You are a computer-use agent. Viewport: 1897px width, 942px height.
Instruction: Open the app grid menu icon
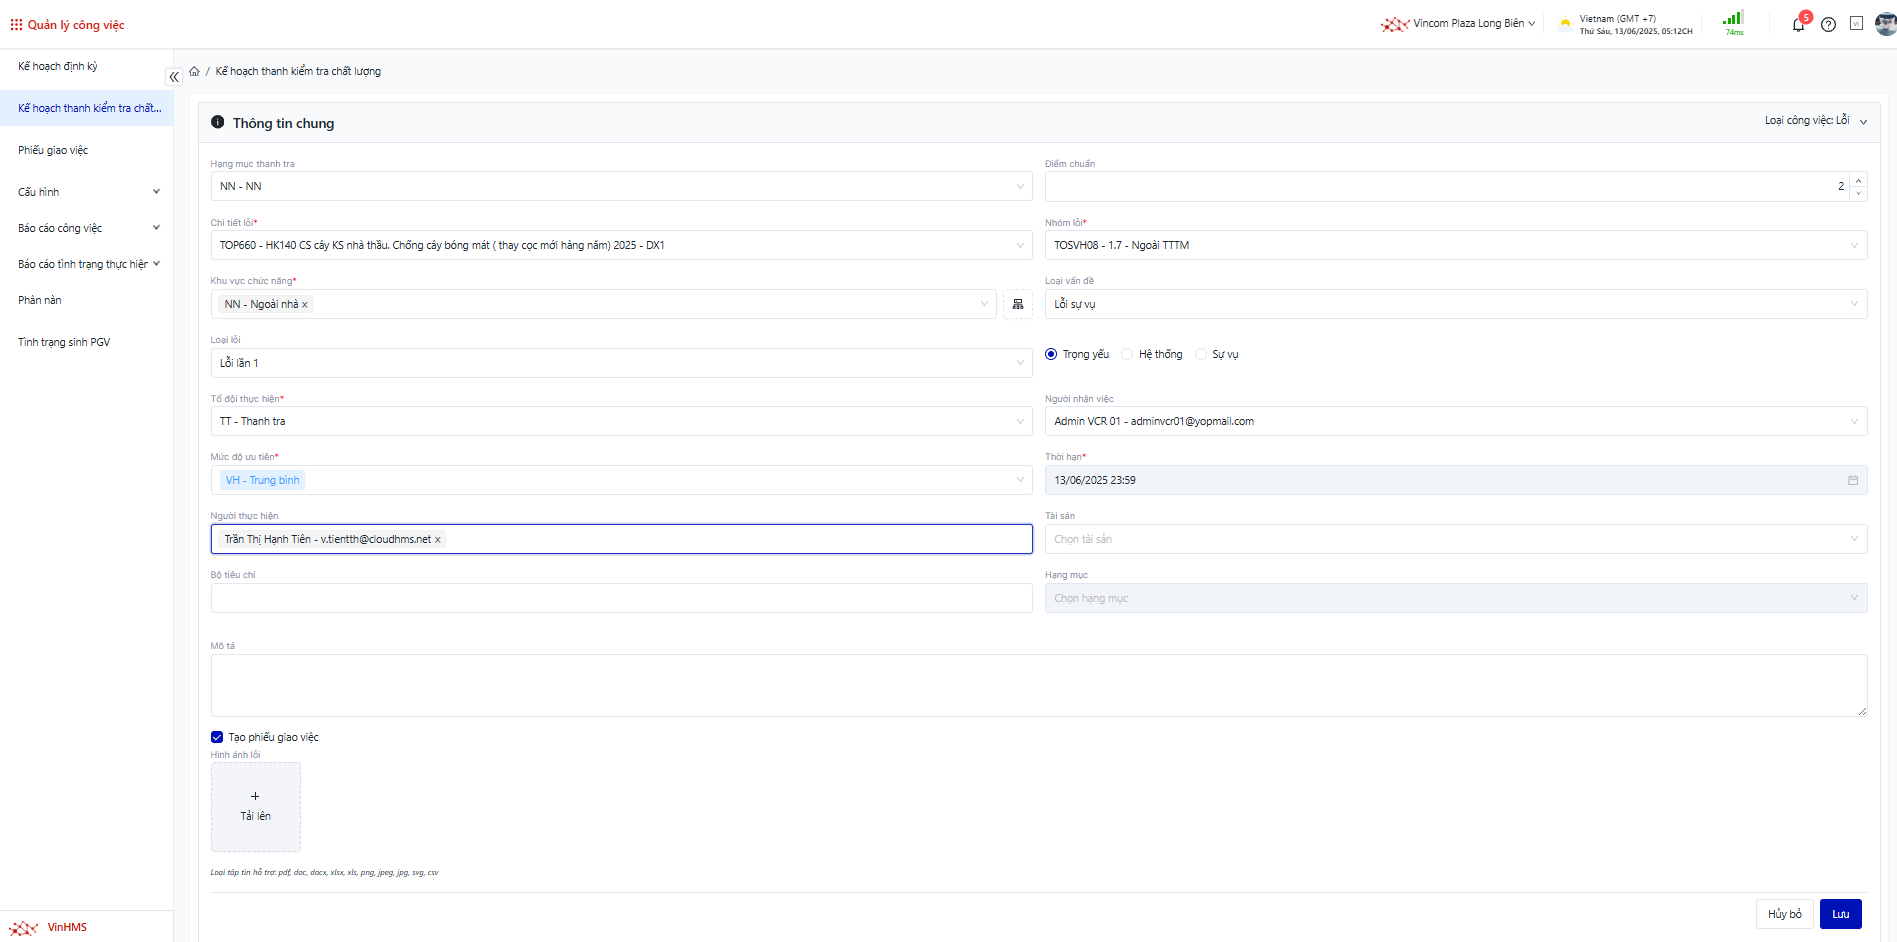[16, 25]
